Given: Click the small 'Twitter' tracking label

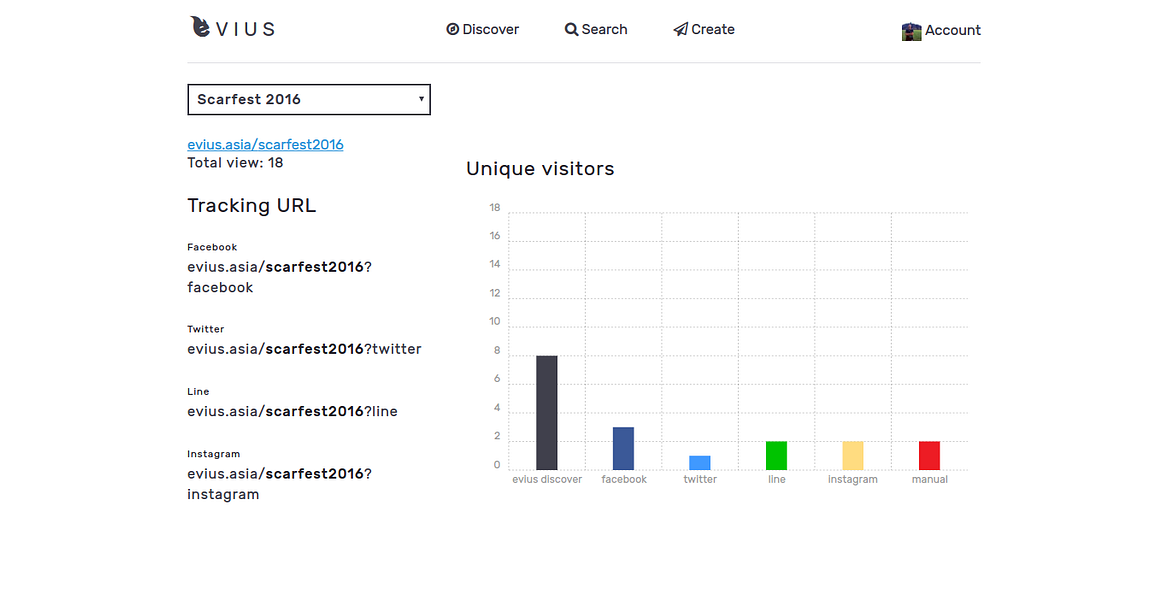Looking at the screenshot, I should tap(206, 329).
